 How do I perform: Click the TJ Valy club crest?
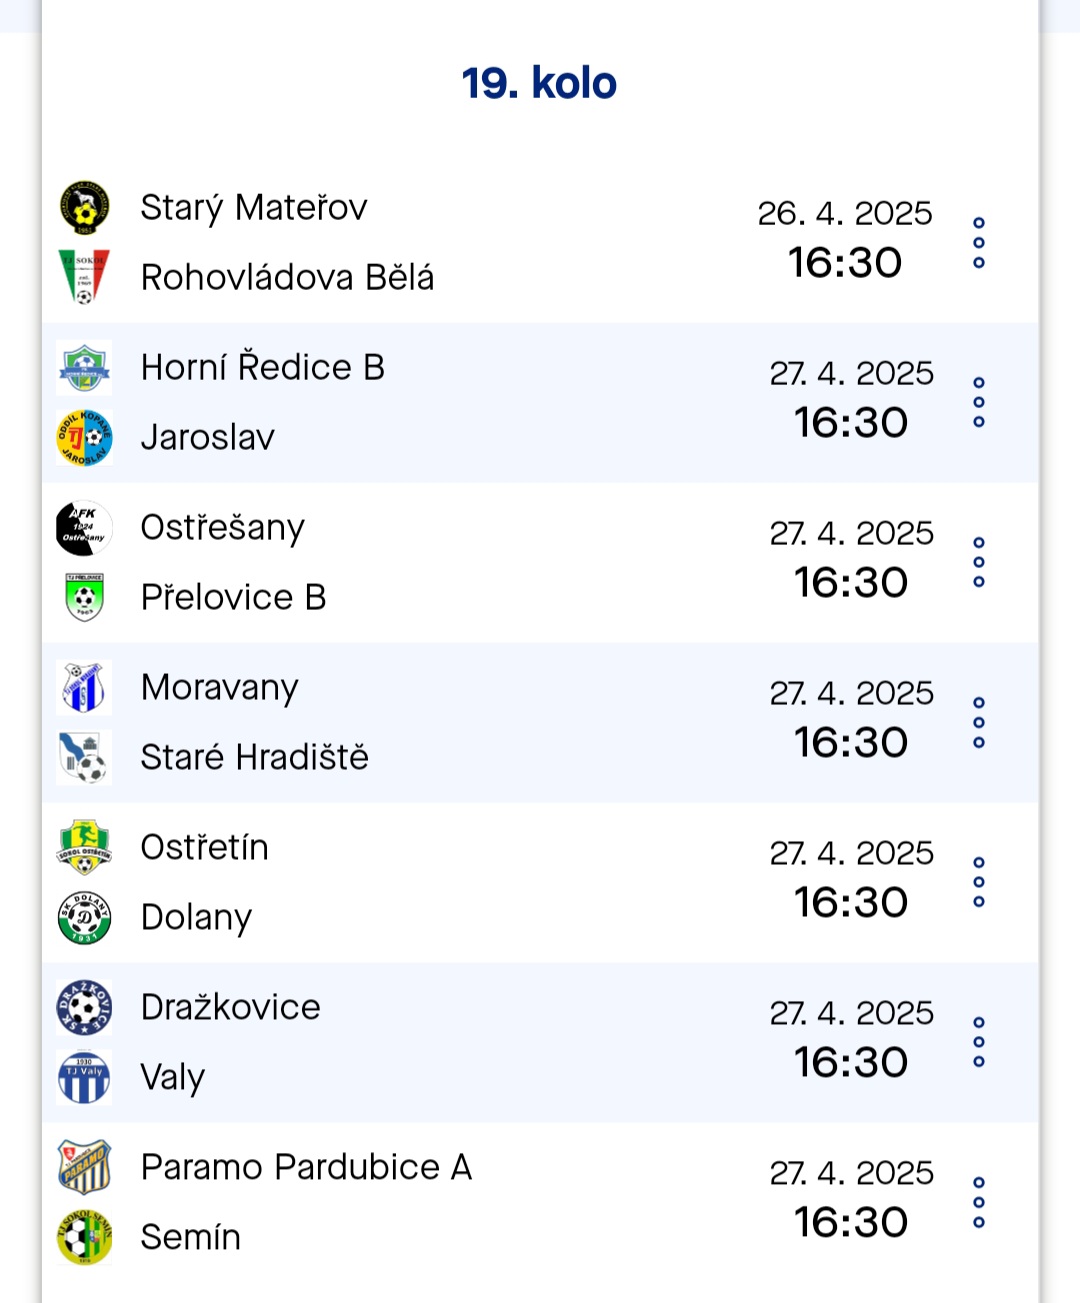(84, 1077)
